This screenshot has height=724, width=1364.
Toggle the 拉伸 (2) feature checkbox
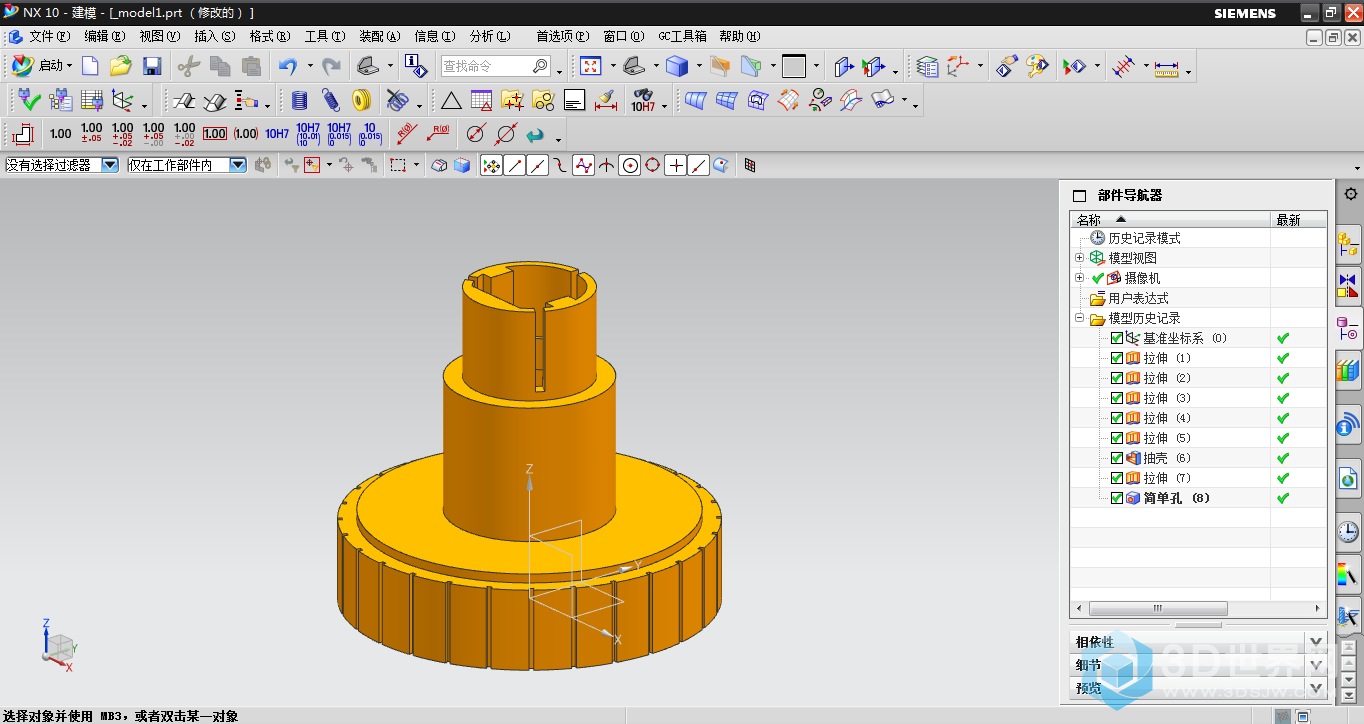[x=1117, y=378]
